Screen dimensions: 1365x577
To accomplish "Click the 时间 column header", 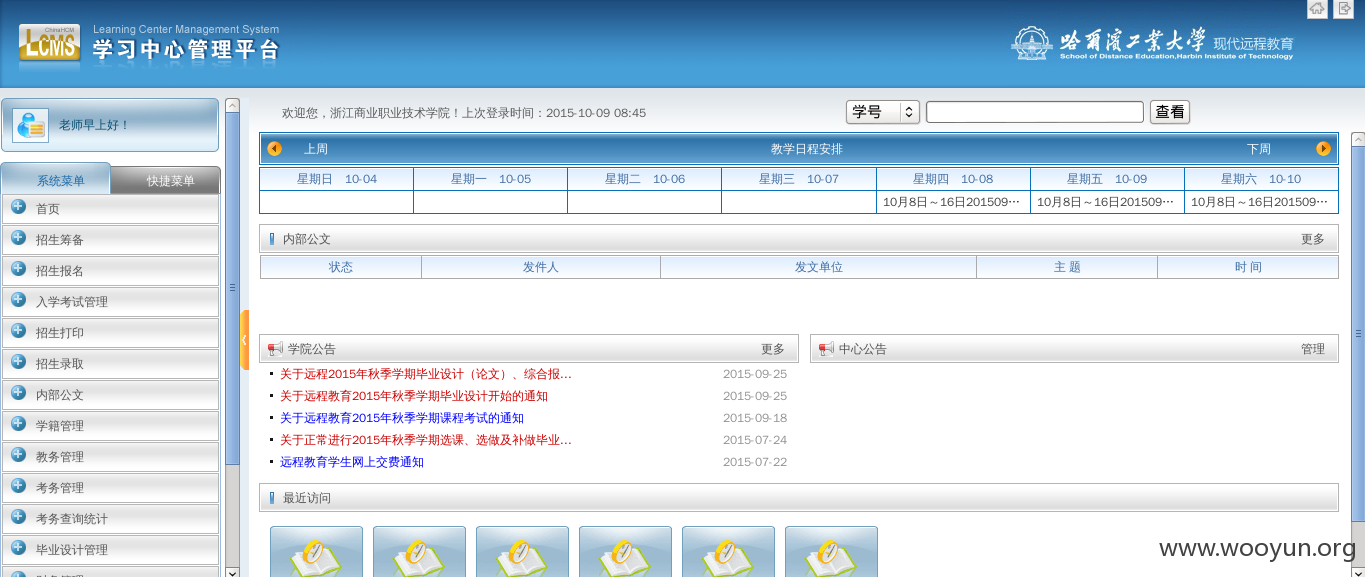I will coord(1248,267).
